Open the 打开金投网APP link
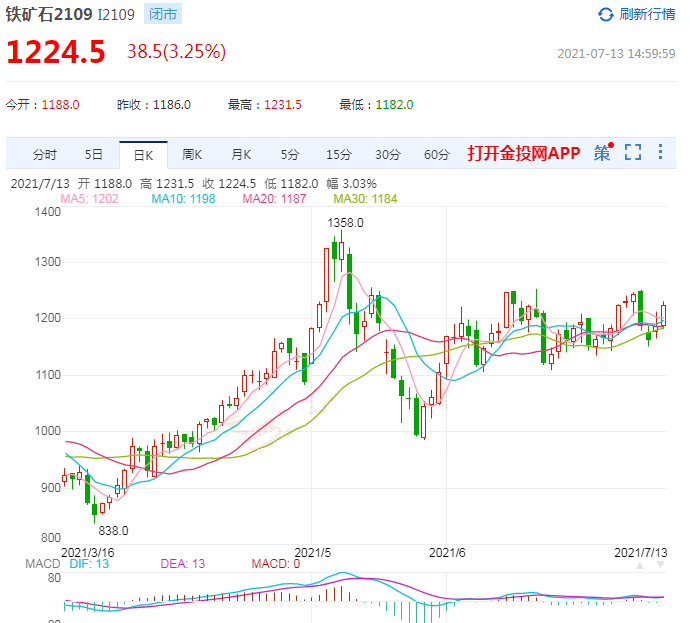Image resolution: width=690 pixels, height=623 pixels. coord(523,153)
